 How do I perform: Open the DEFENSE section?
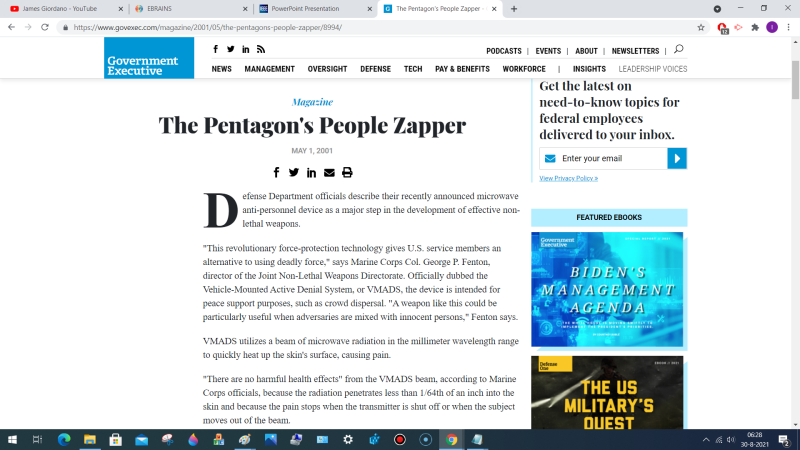376,69
